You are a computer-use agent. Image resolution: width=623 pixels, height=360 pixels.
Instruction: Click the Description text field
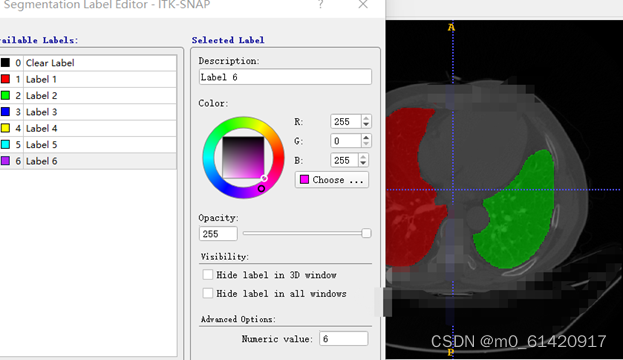285,77
